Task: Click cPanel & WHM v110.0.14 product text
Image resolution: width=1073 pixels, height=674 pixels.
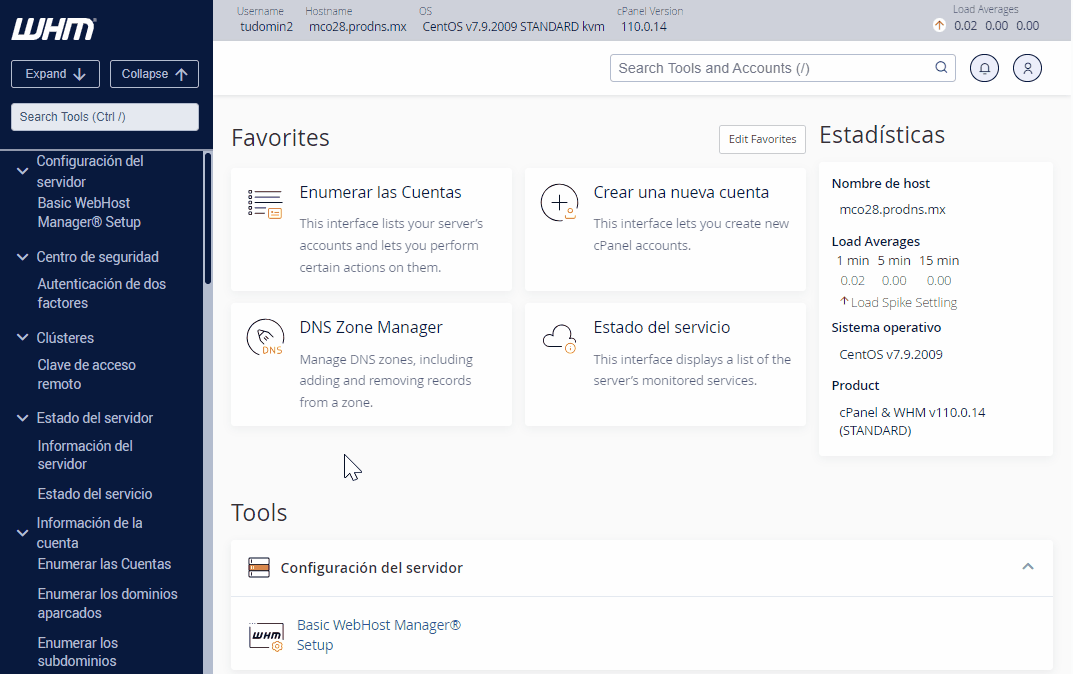Action: 912,422
